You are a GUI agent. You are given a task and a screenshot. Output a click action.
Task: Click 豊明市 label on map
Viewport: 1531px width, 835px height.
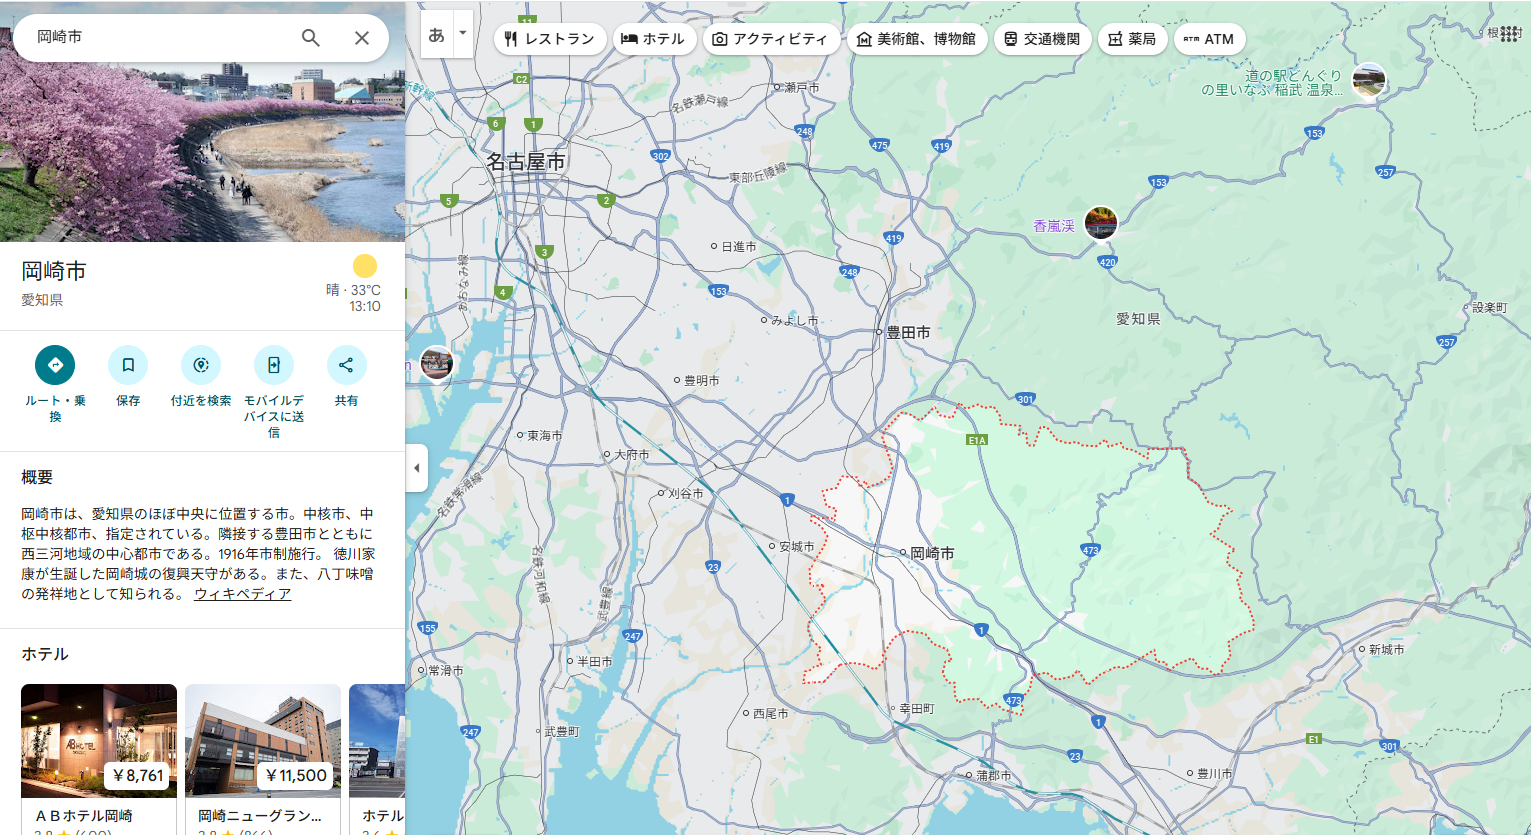[x=701, y=381]
